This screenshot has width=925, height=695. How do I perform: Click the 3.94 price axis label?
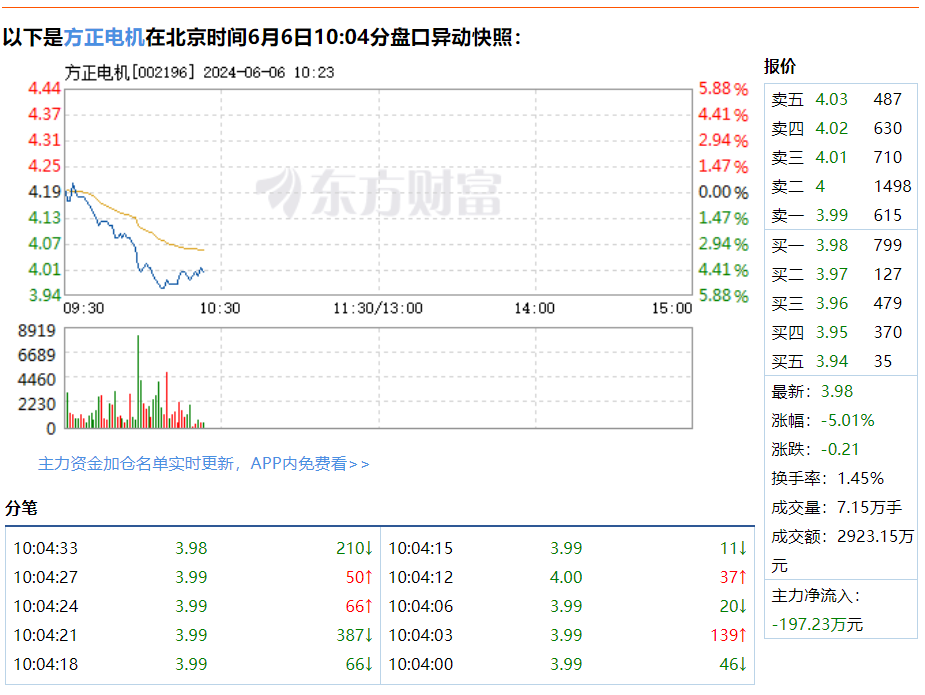point(44,295)
